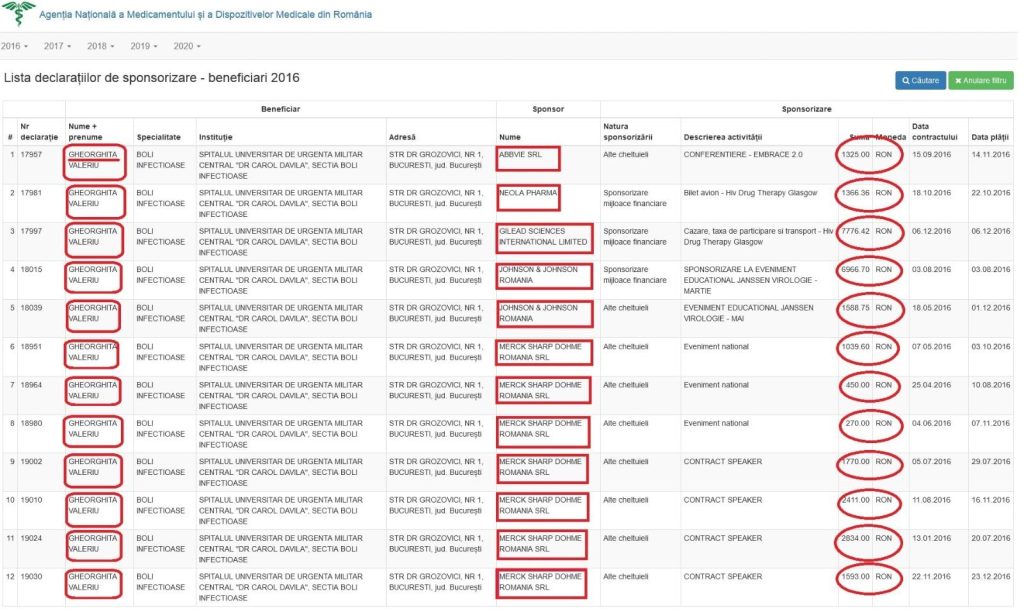Click payment date 22.10.2016

tap(991, 193)
